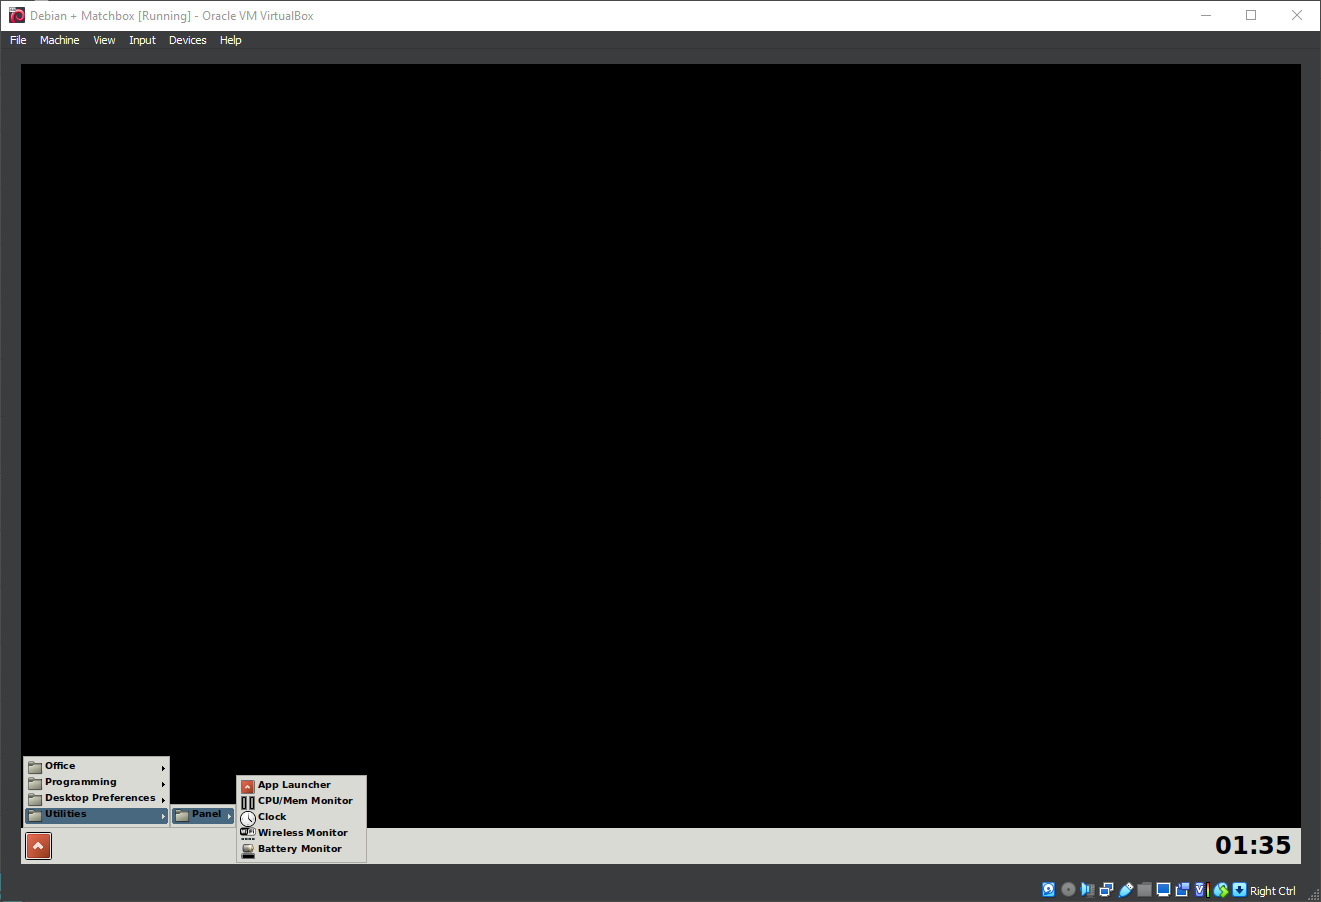Open the Devices menu
Viewport: 1321px width, 902px height.
click(x=187, y=40)
